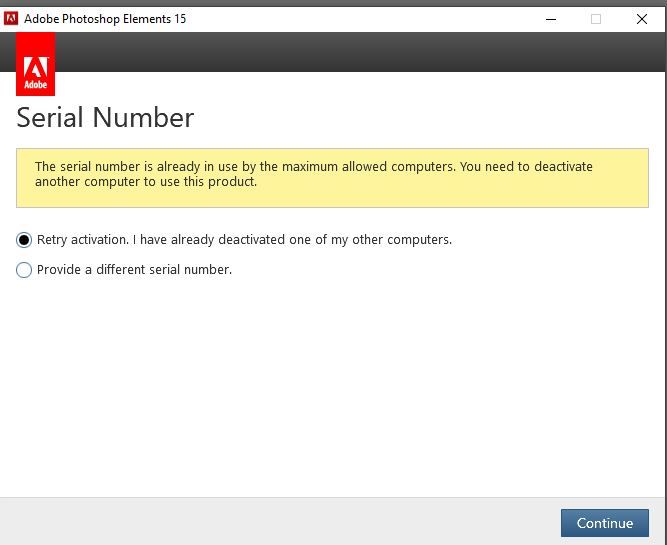This screenshot has height=545, width=667.
Task: Select the Retry activation radio button
Action: click(x=24, y=240)
